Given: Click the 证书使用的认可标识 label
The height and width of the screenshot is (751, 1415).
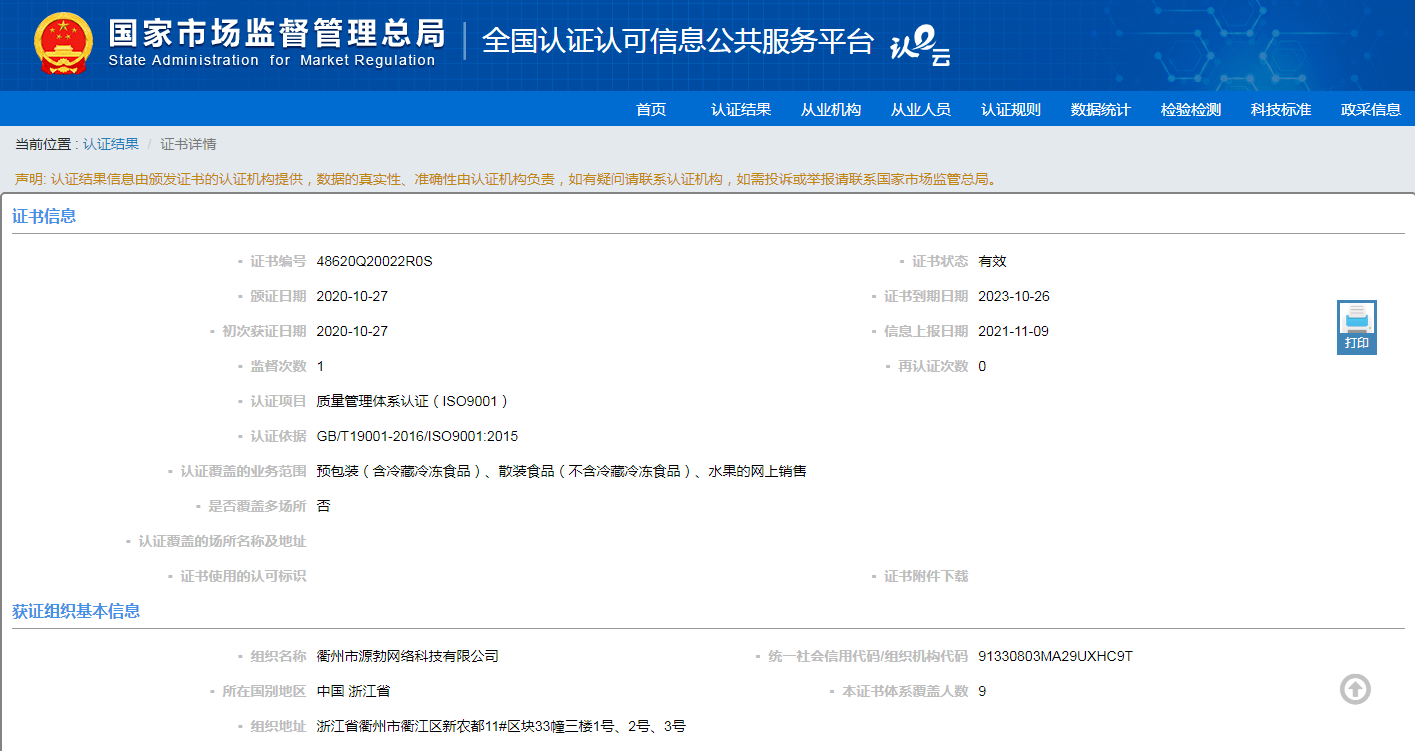Looking at the screenshot, I should tap(243, 576).
